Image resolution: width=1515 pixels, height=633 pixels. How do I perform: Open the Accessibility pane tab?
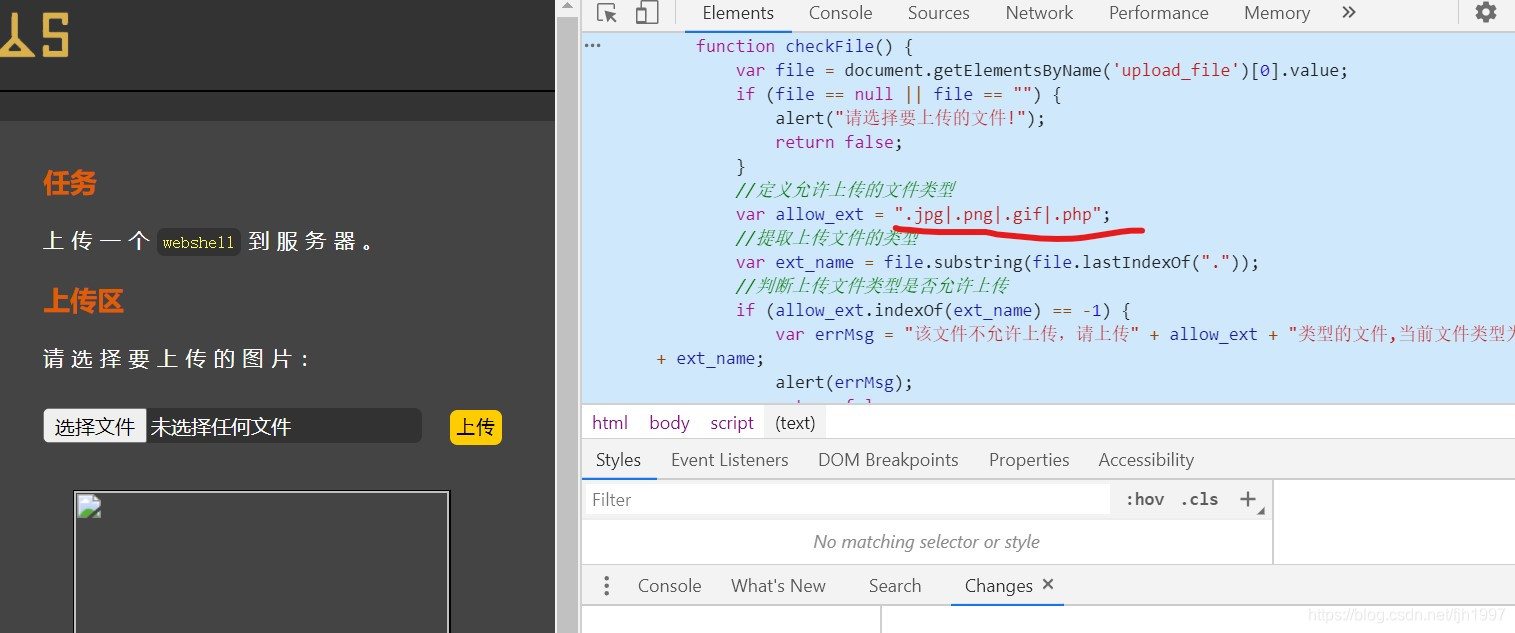click(x=1146, y=460)
